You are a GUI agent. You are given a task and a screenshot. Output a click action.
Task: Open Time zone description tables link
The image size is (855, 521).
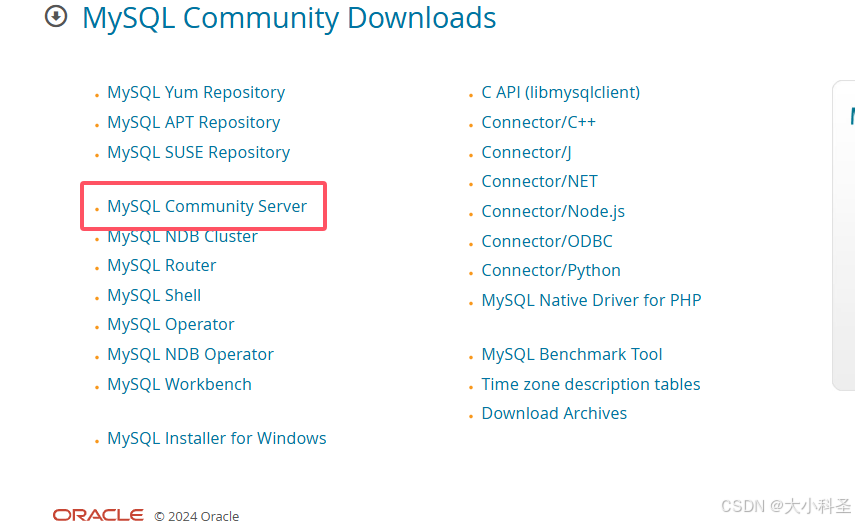591,384
